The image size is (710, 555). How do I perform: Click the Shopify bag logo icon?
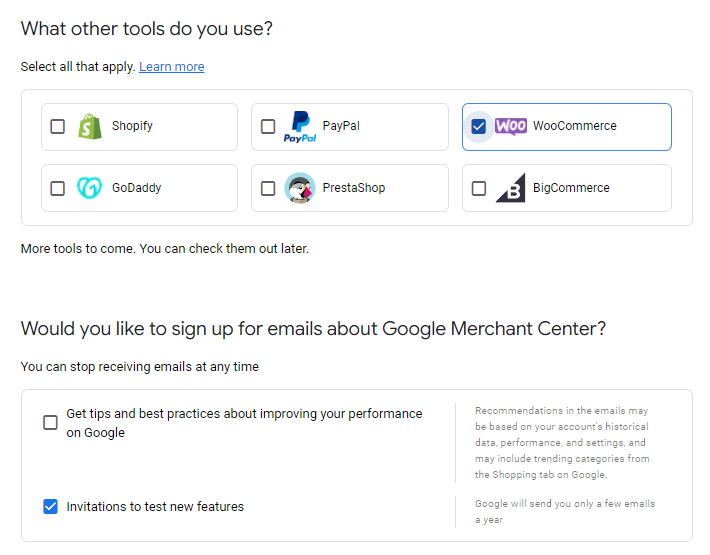[90, 126]
